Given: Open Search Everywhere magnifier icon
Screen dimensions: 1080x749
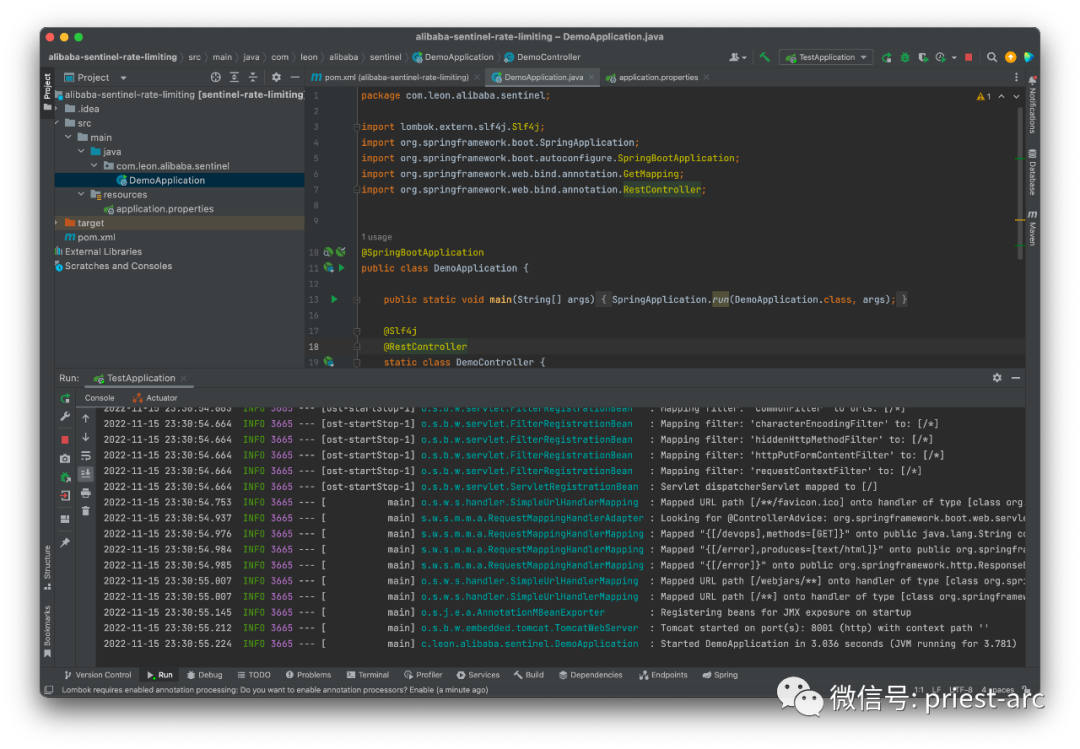Looking at the screenshot, I should [993, 57].
